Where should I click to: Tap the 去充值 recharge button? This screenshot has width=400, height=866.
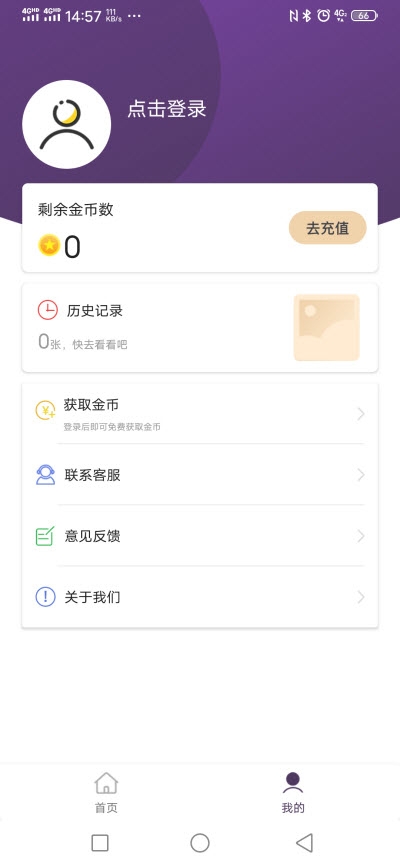tap(328, 228)
